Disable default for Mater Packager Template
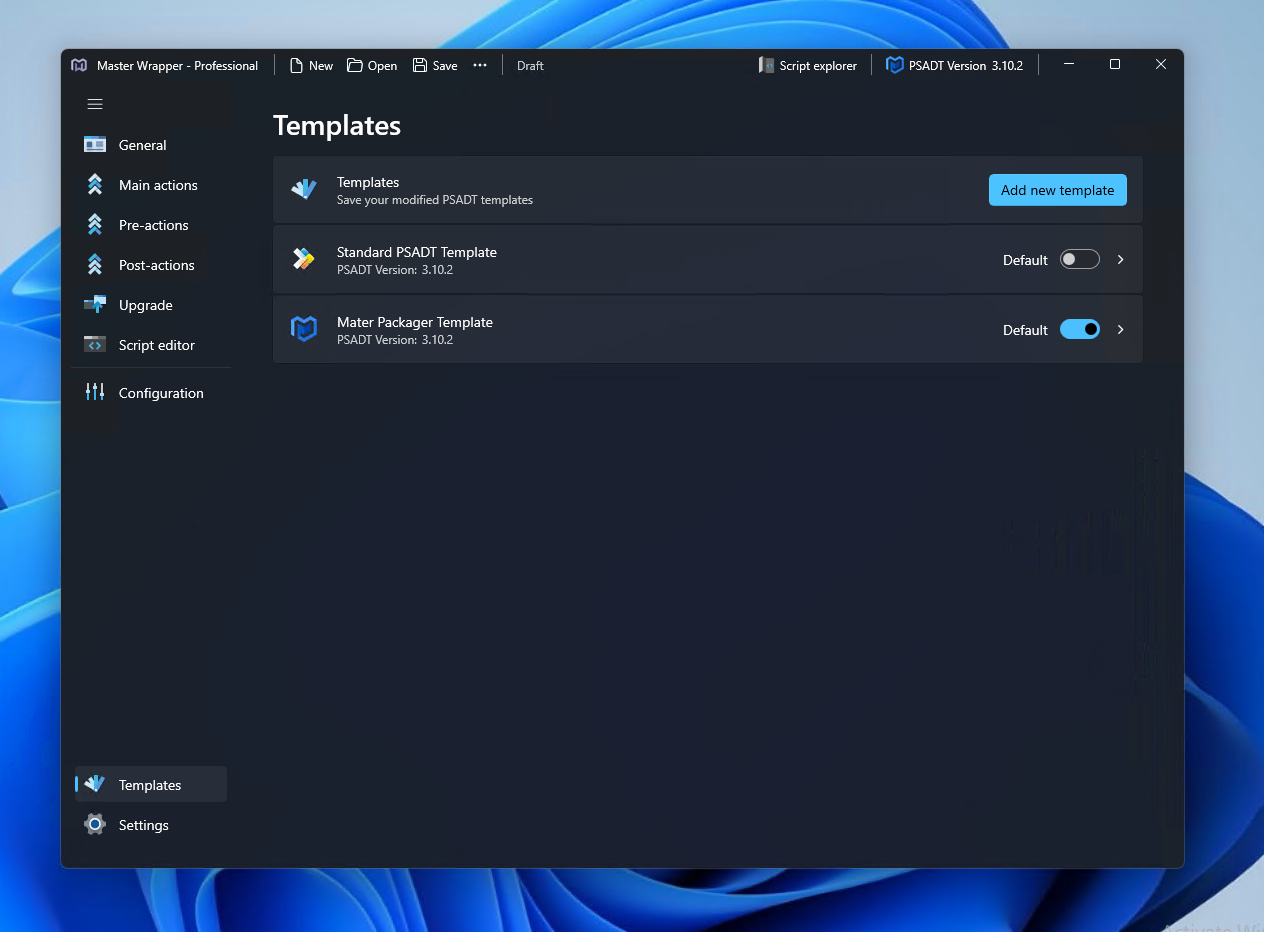The height and width of the screenshot is (932, 1264). [1080, 329]
